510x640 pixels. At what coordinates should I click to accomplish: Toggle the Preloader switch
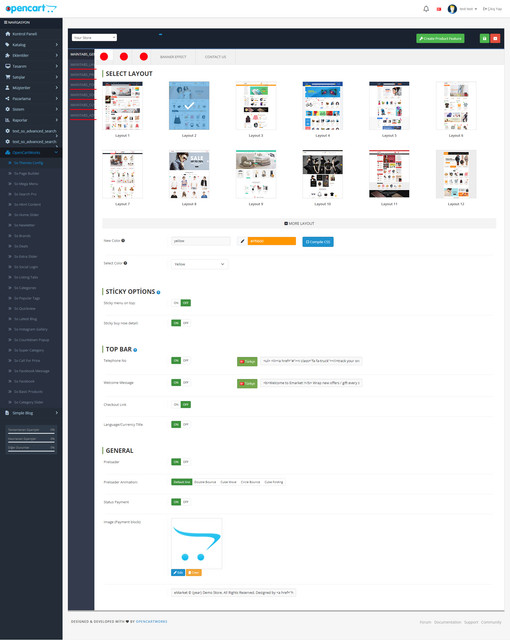(181, 462)
